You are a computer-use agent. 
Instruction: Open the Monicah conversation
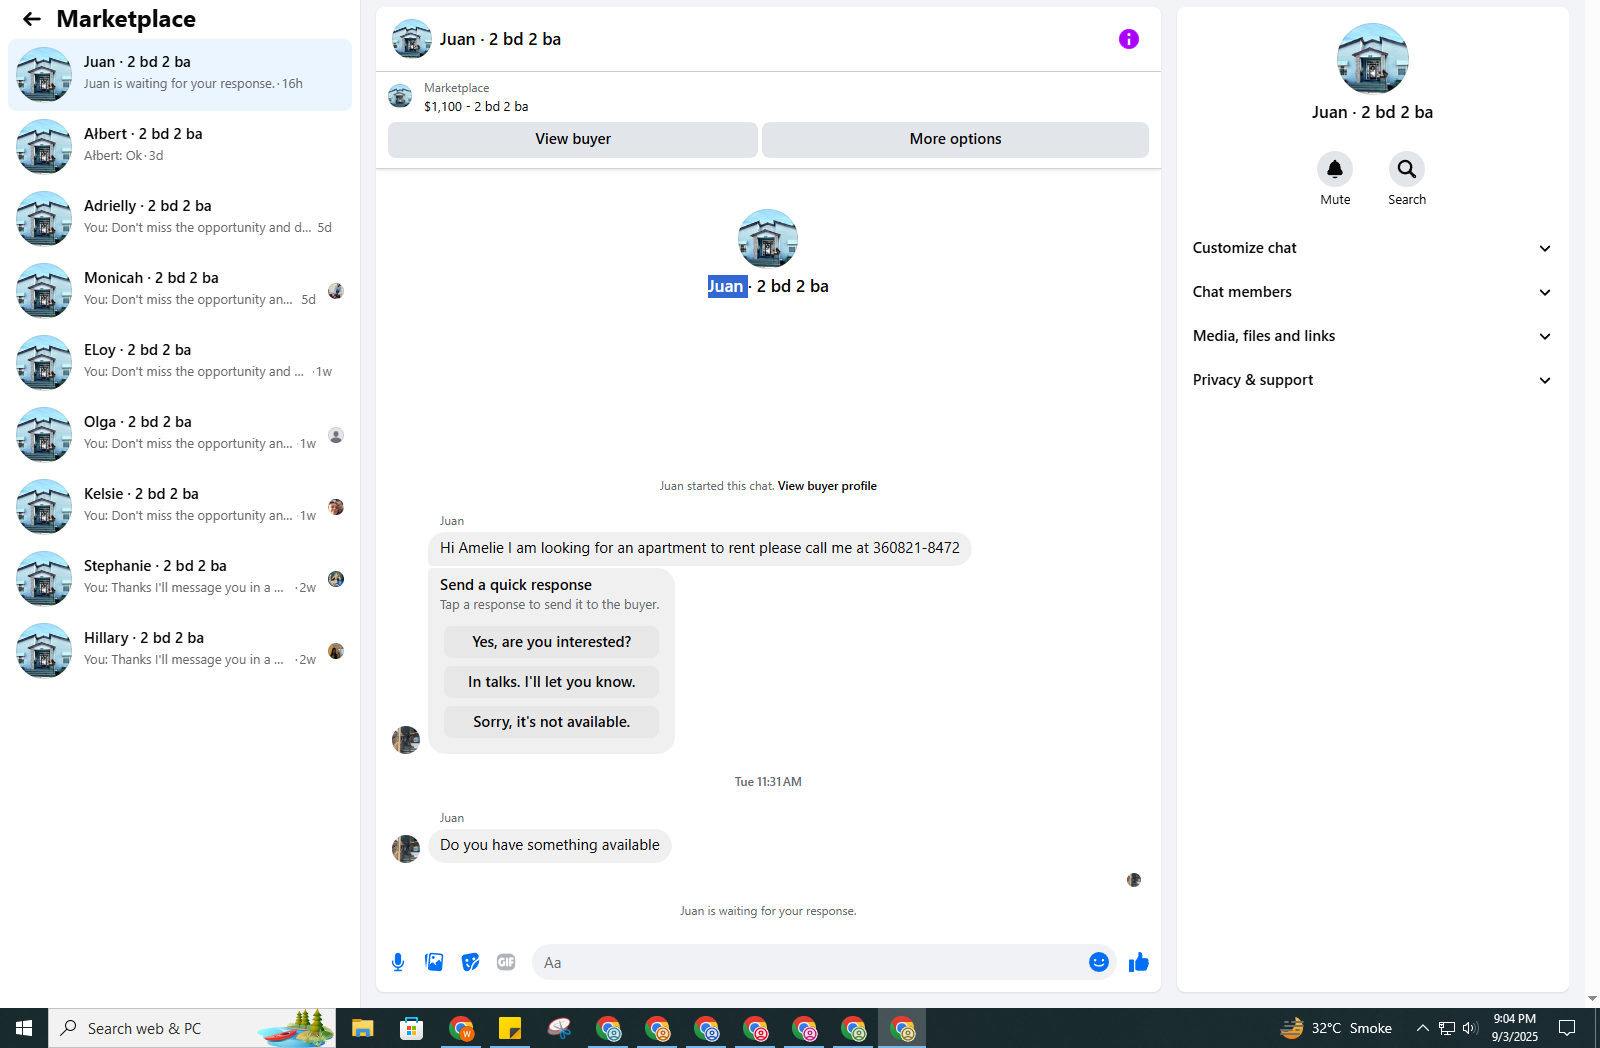coord(180,291)
